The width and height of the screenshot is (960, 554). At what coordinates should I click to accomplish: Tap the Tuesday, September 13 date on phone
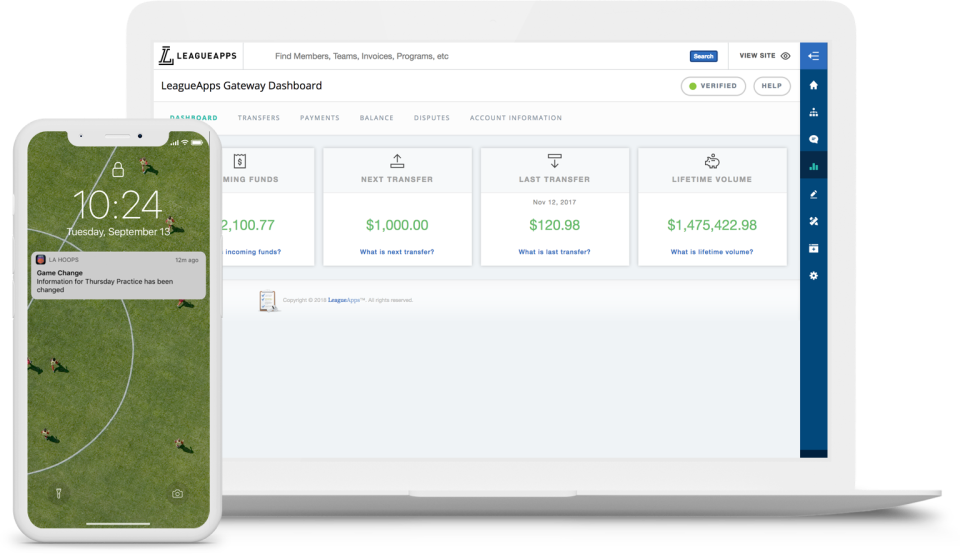pyautogui.click(x=118, y=232)
